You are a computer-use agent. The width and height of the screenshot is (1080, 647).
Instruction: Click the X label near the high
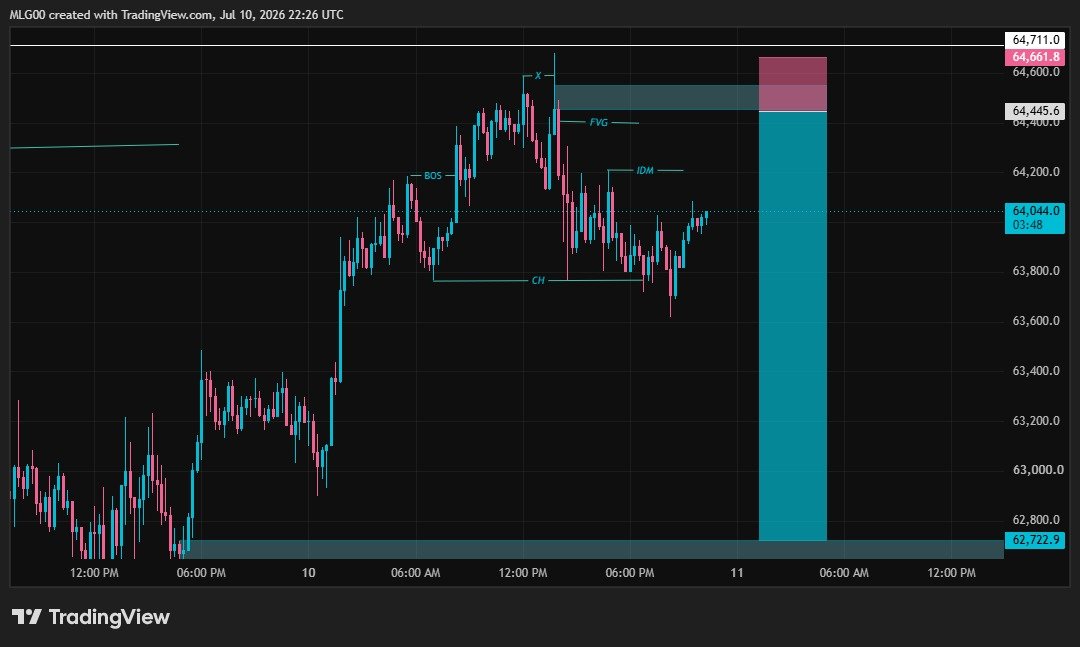click(x=538, y=76)
